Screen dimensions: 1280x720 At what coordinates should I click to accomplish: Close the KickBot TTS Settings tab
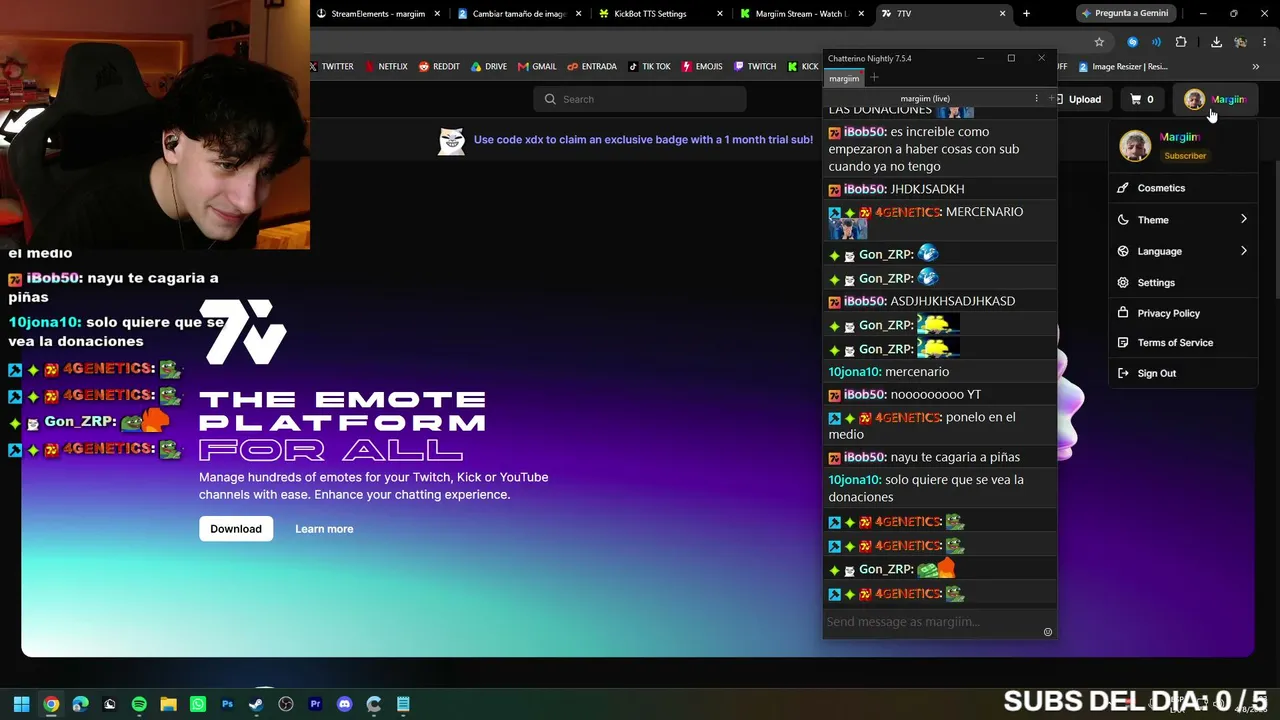(720, 14)
